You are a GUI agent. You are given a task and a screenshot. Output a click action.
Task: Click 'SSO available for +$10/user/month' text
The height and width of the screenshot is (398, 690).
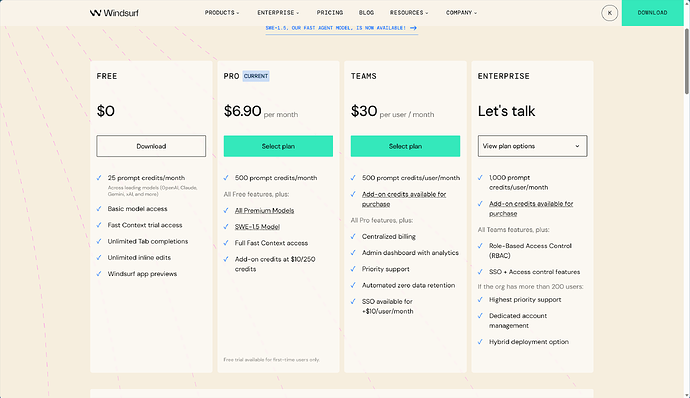click(387, 306)
